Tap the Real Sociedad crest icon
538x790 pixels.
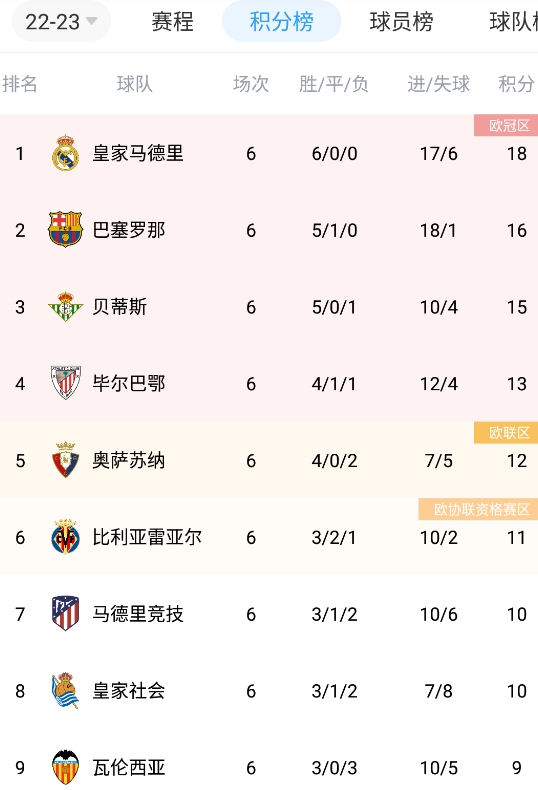point(65,690)
